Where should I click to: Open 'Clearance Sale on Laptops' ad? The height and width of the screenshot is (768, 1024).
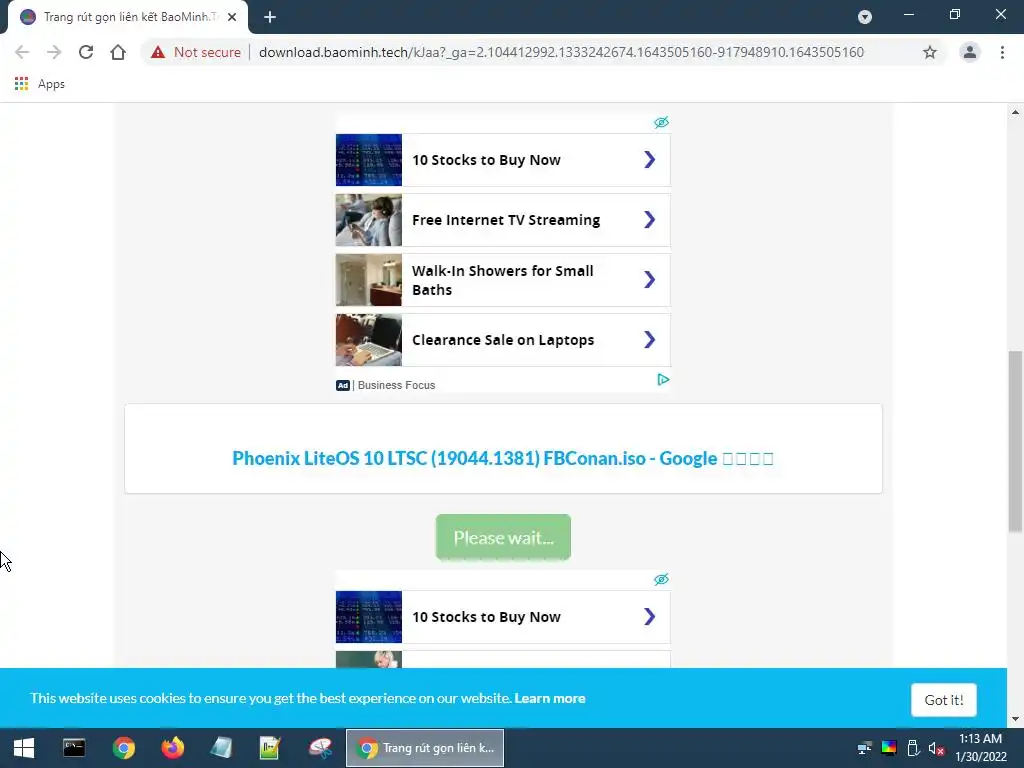click(x=503, y=340)
